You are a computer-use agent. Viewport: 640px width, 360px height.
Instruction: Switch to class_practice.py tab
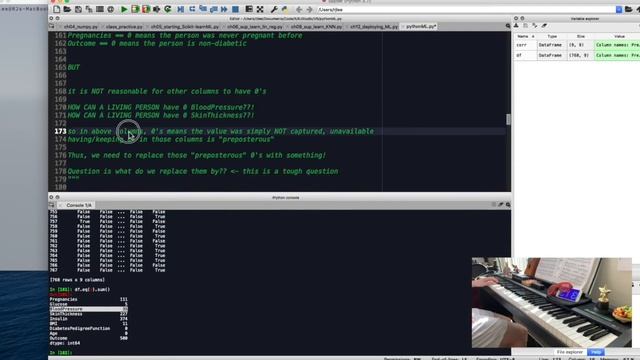[x=123, y=27]
